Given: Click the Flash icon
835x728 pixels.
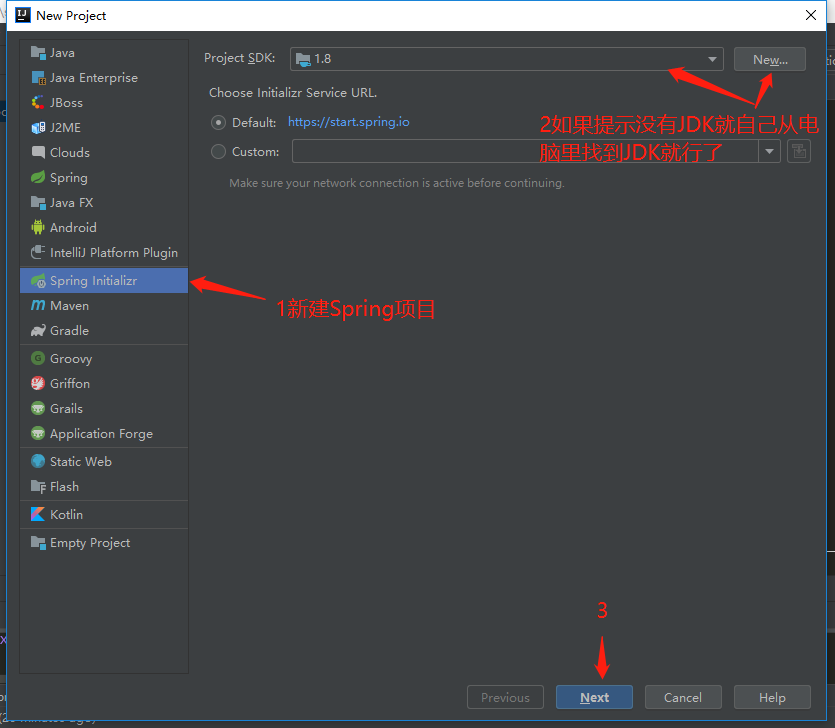Looking at the screenshot, I should 38,487.
